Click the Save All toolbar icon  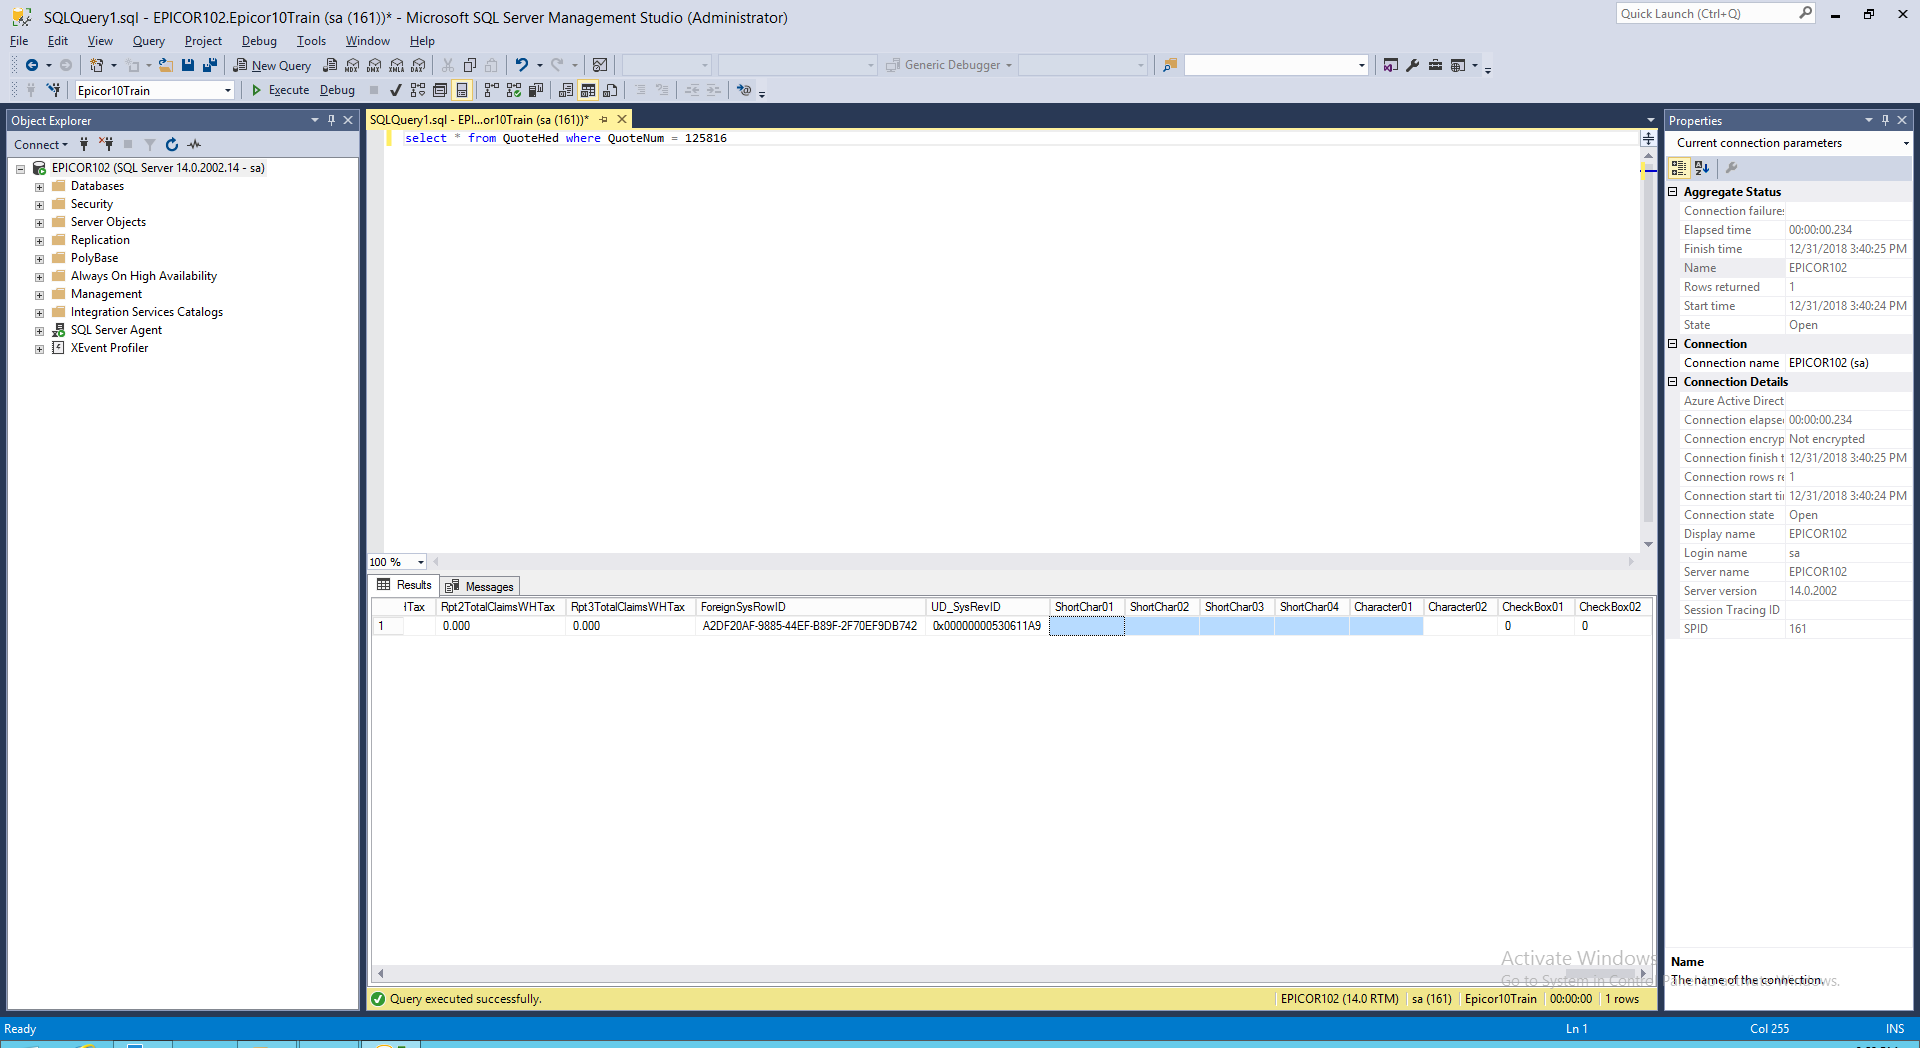click(210, 65)
